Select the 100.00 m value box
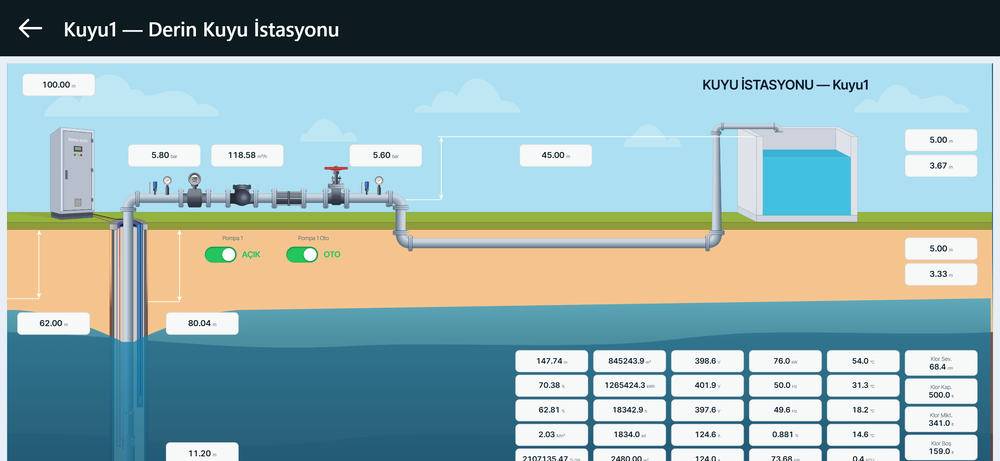 pyautogui.click(x=59, y=85)
